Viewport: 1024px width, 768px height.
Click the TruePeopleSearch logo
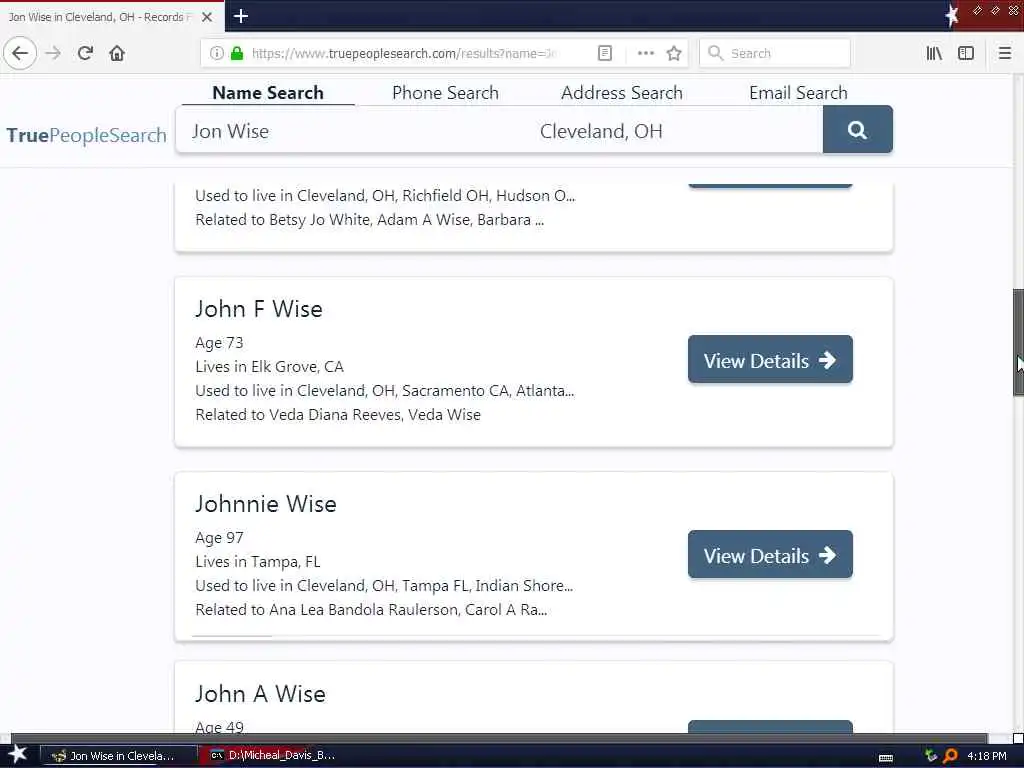coord(86,135)
